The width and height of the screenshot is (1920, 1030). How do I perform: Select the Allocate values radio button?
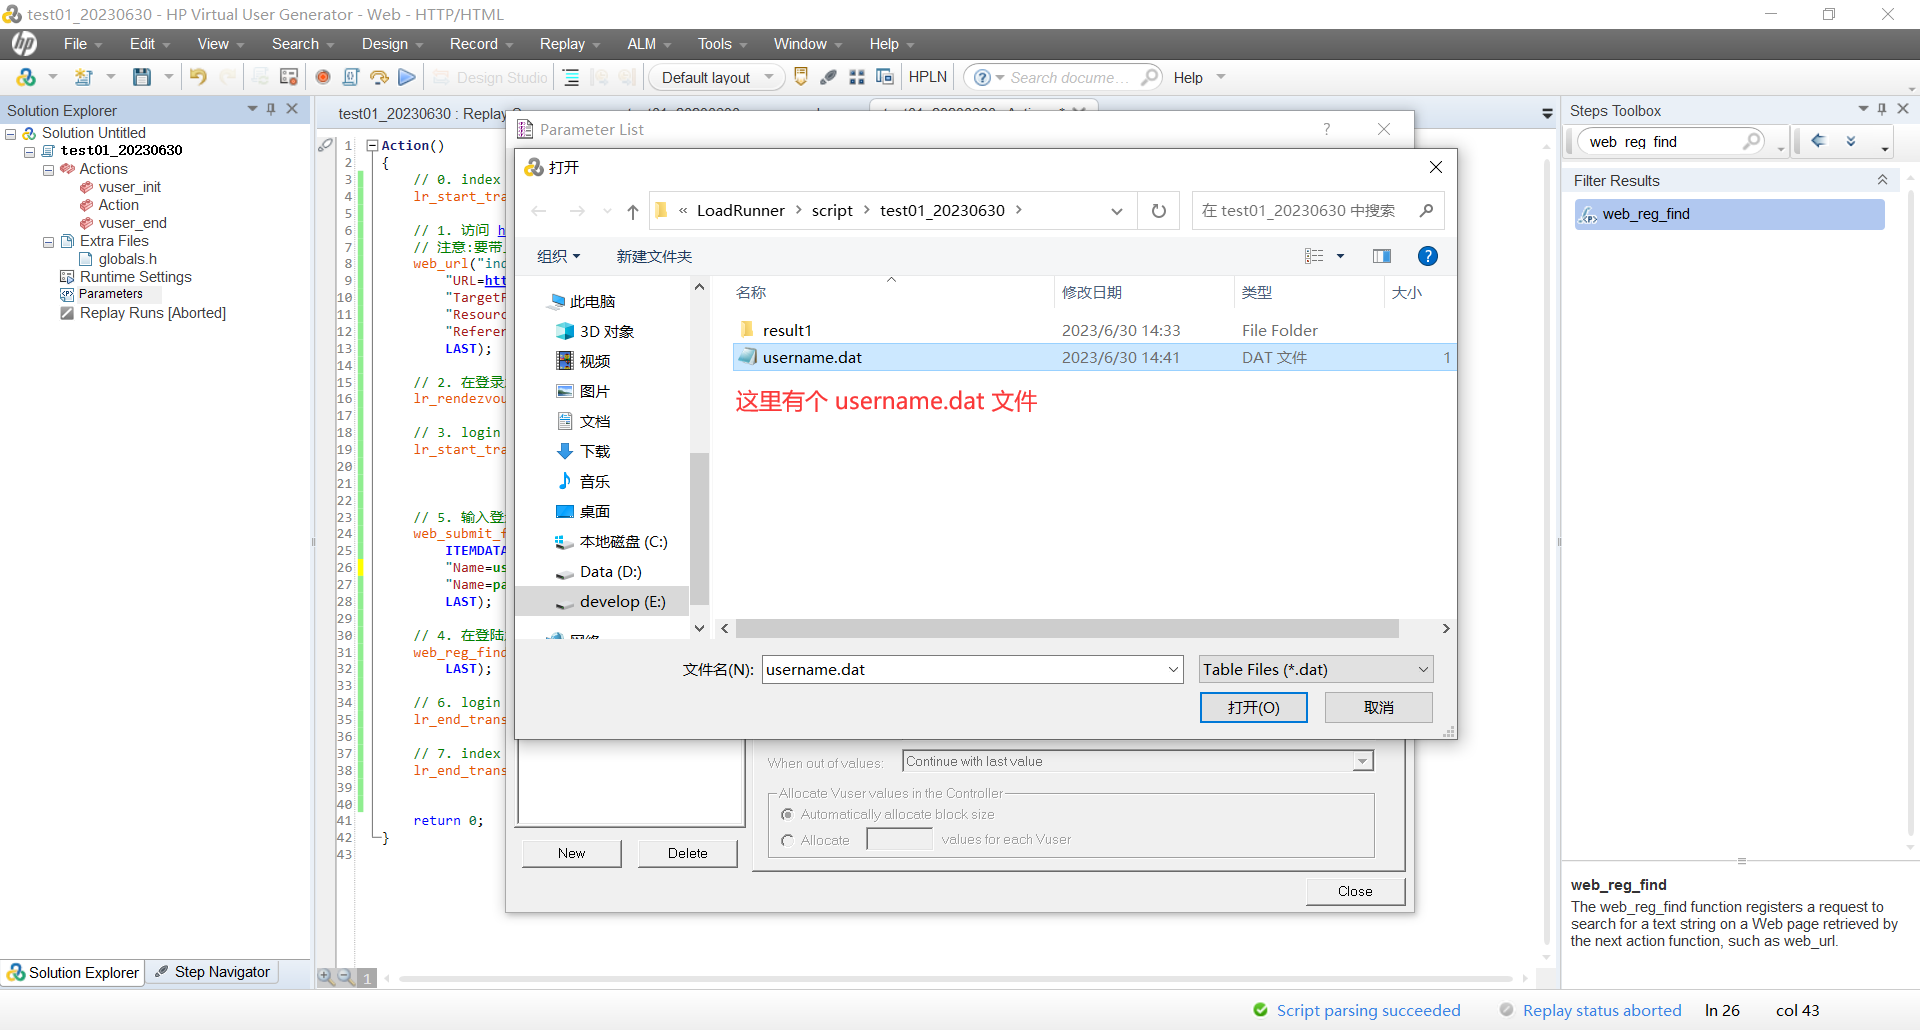pyautogui.click(x=787, y=840)
